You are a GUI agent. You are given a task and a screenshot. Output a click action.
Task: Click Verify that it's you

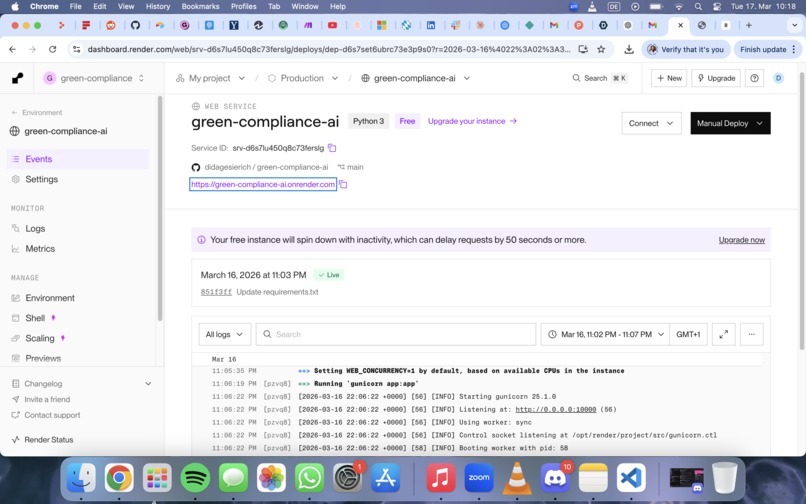pyautogui.click(x=686, y=49)
